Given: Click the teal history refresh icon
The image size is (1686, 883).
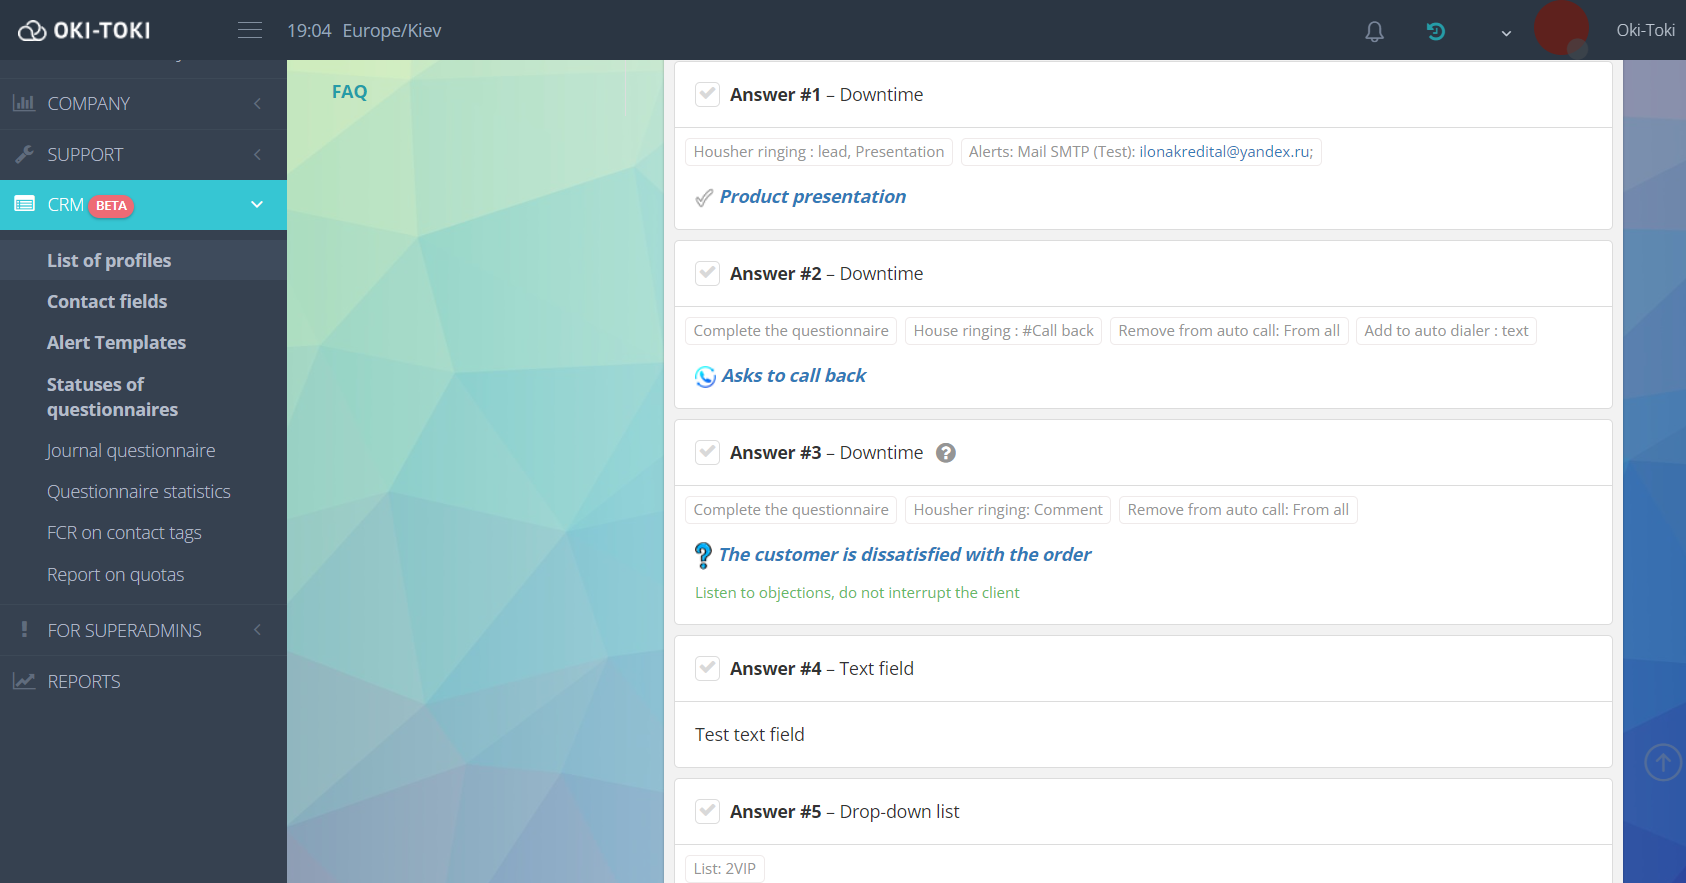Looking at the screenshot, I should pyautogui.click(x=1435, y=32).
